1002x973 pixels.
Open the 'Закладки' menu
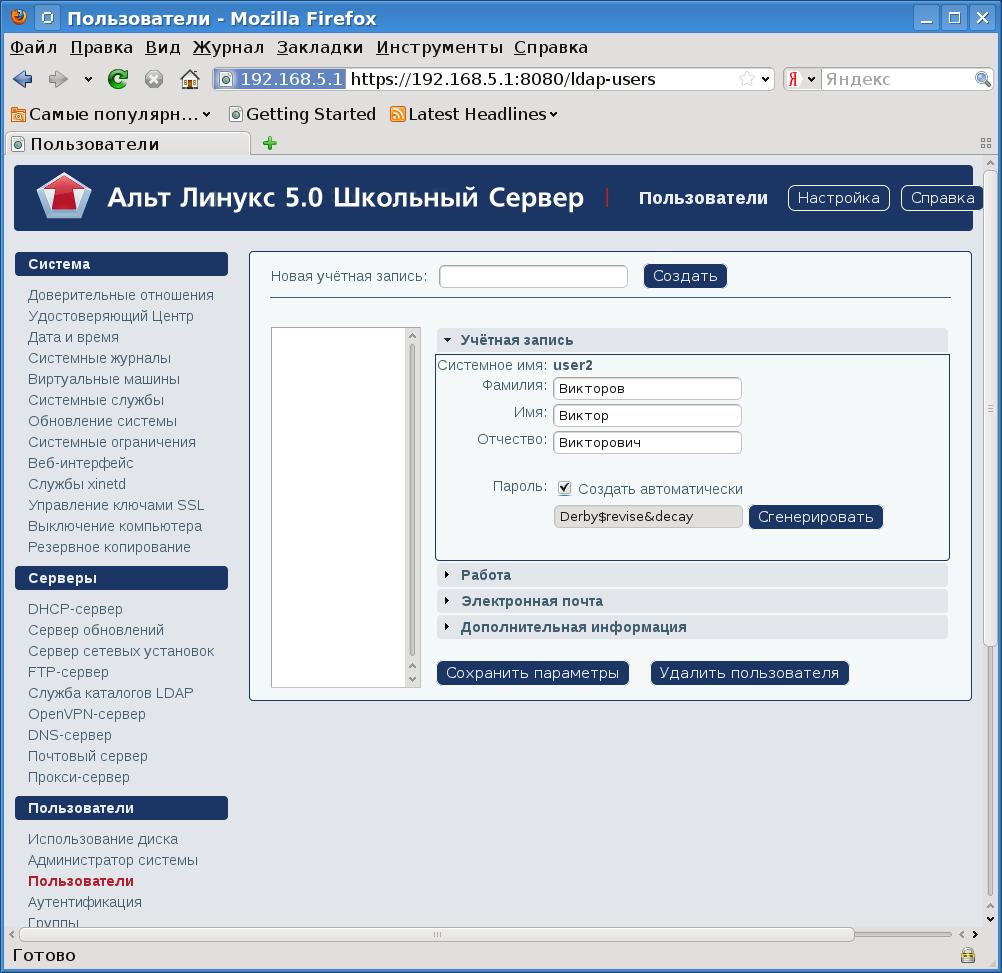coord(320,47)
